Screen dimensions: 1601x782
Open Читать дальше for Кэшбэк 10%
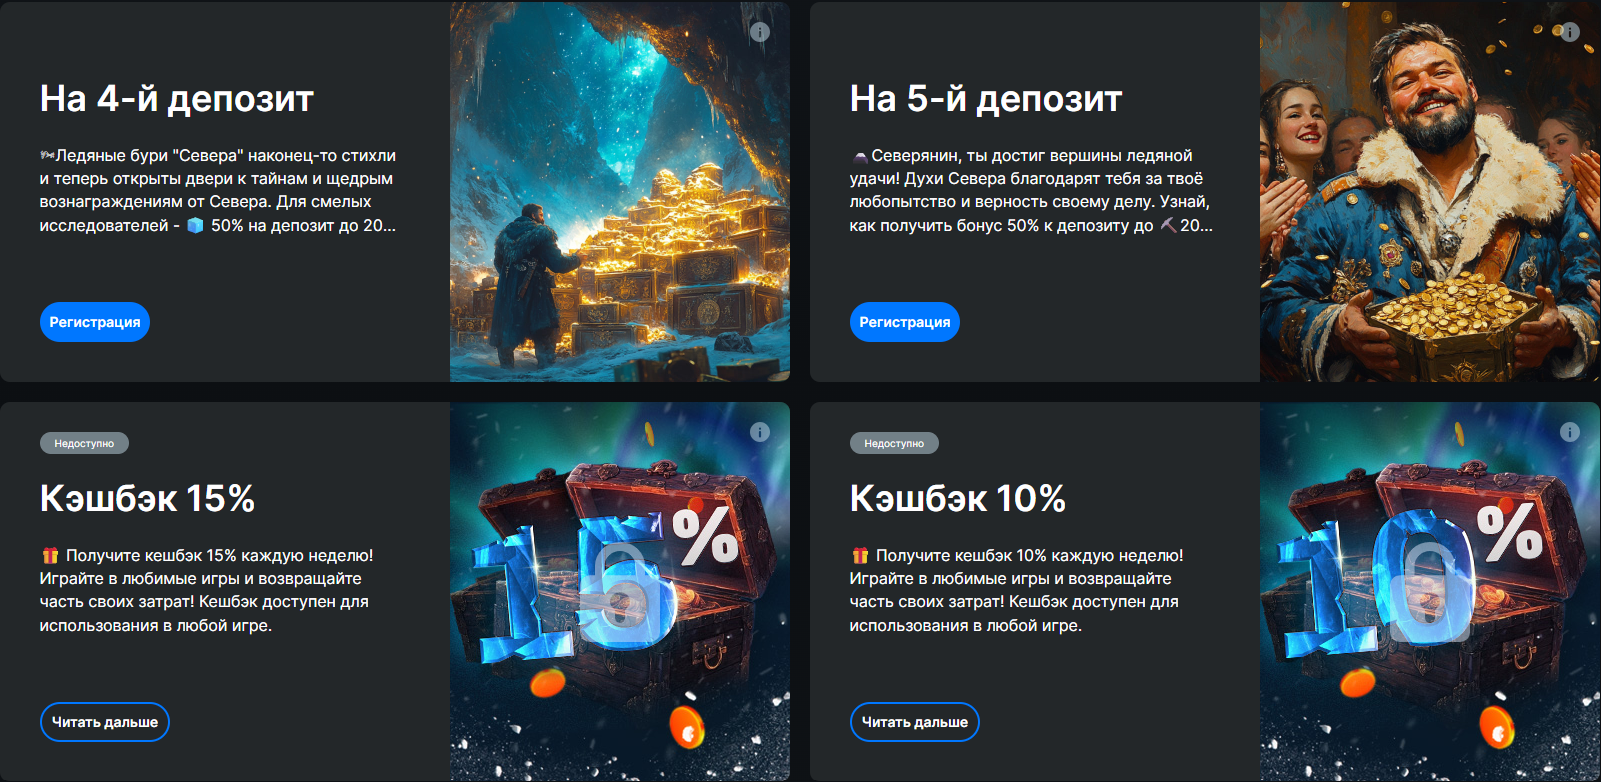click(915, 722)
